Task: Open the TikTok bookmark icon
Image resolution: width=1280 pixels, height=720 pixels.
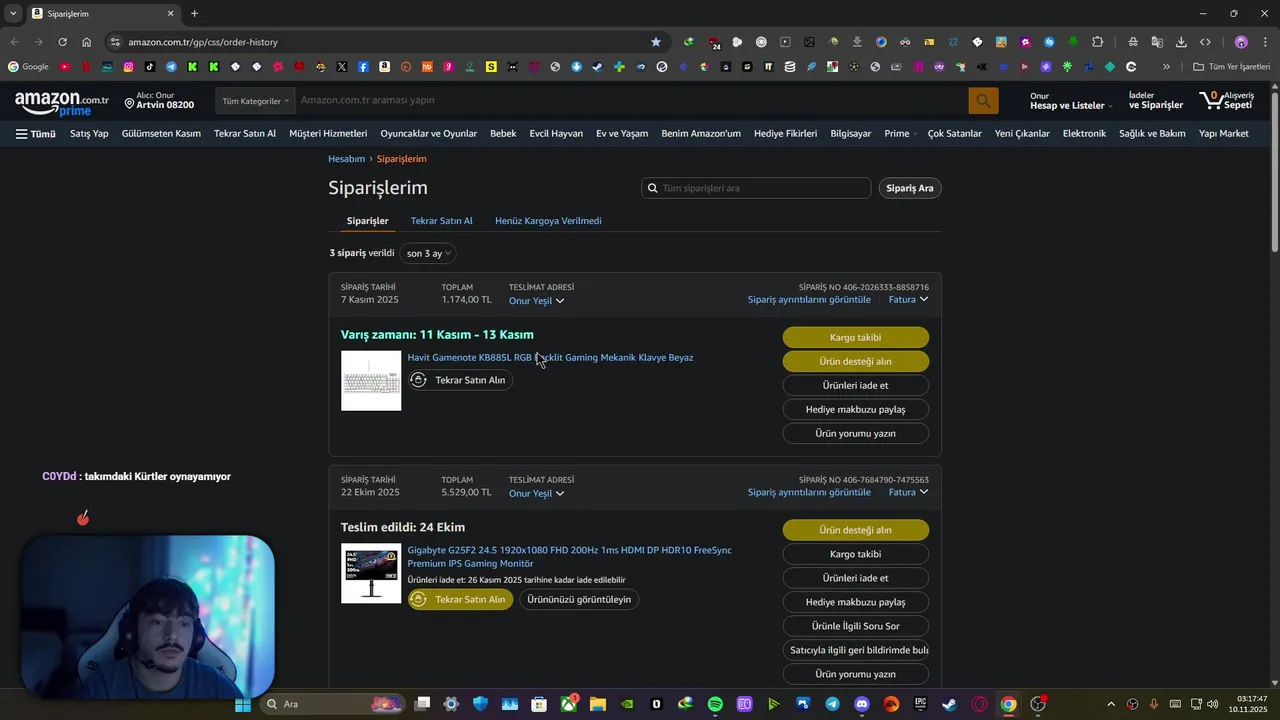Action: click(150, 67)
